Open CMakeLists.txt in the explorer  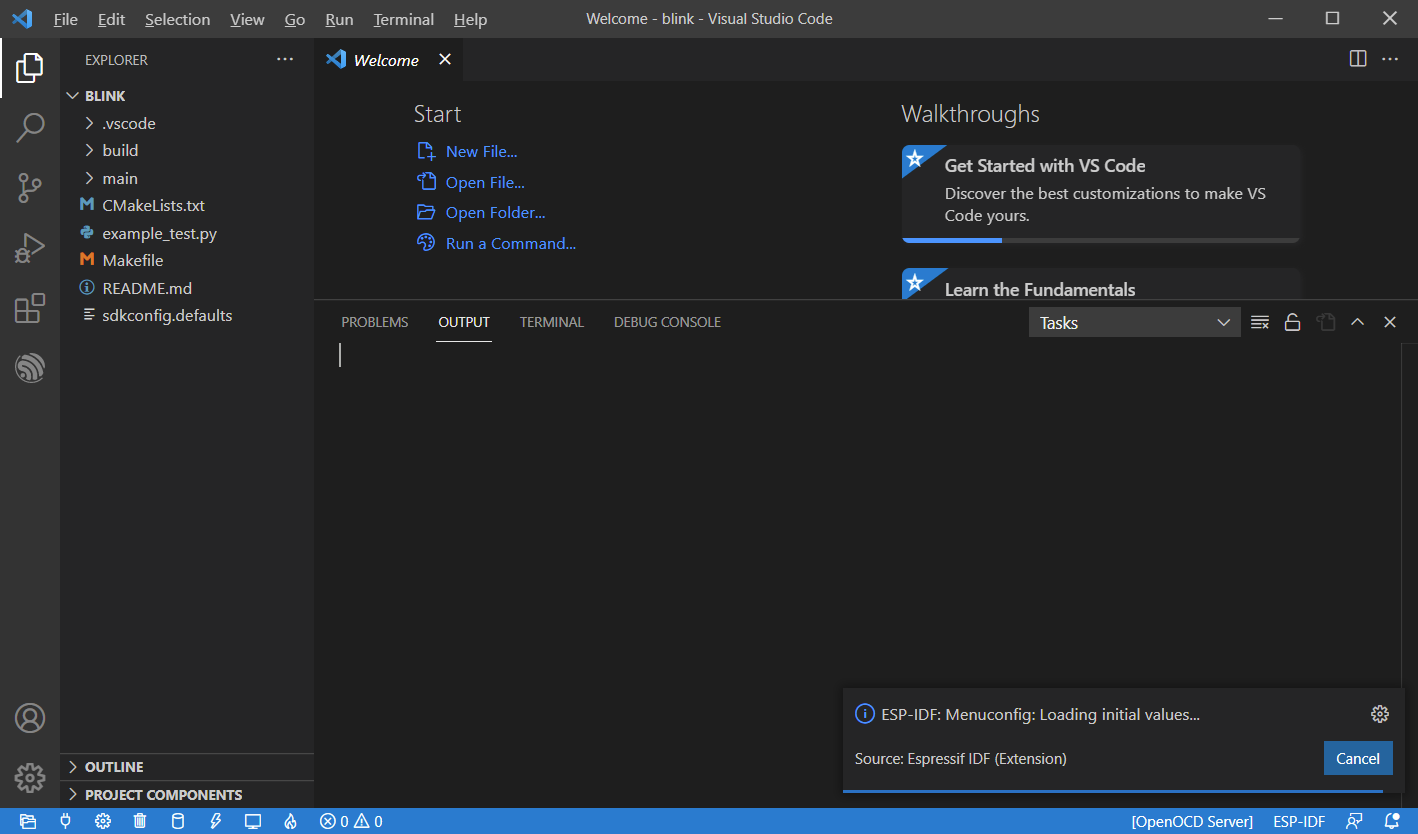click(x=187, y=205)
